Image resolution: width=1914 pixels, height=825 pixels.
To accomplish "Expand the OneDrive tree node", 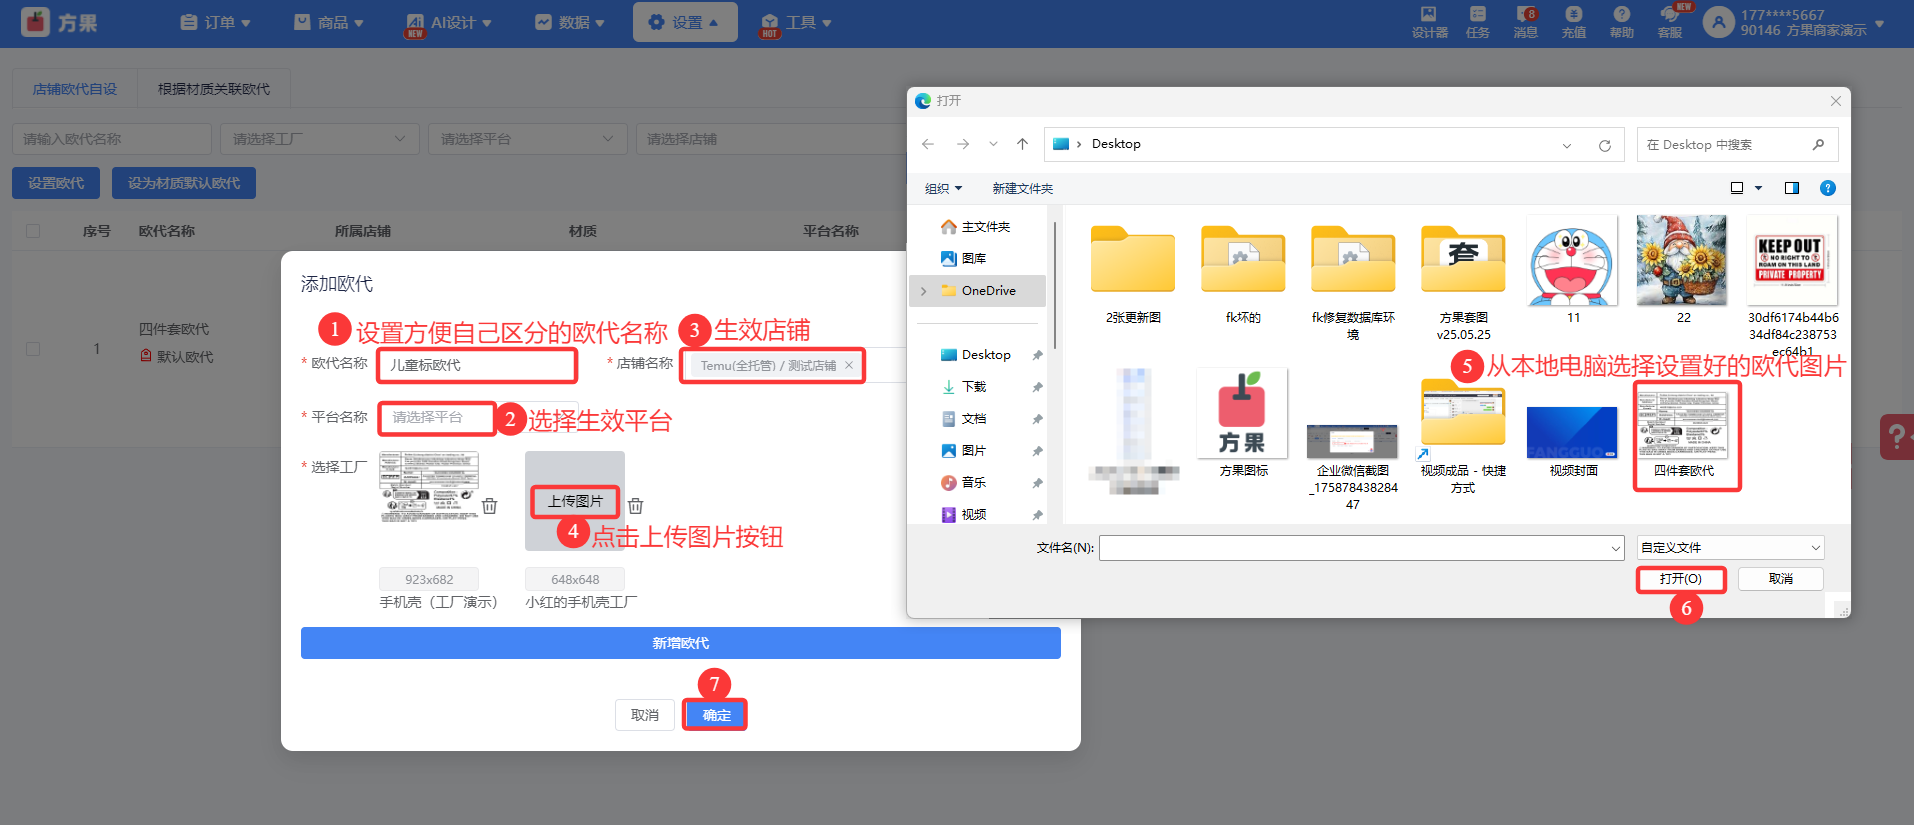I will pos(923,291).
